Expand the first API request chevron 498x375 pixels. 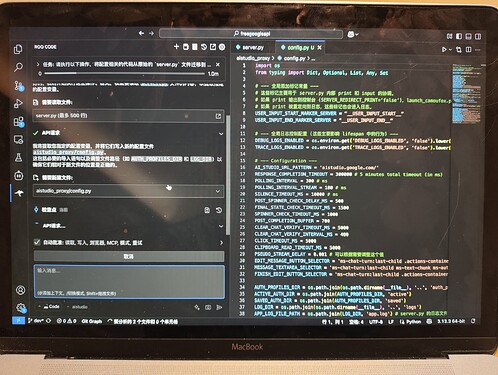coord(221,134)
